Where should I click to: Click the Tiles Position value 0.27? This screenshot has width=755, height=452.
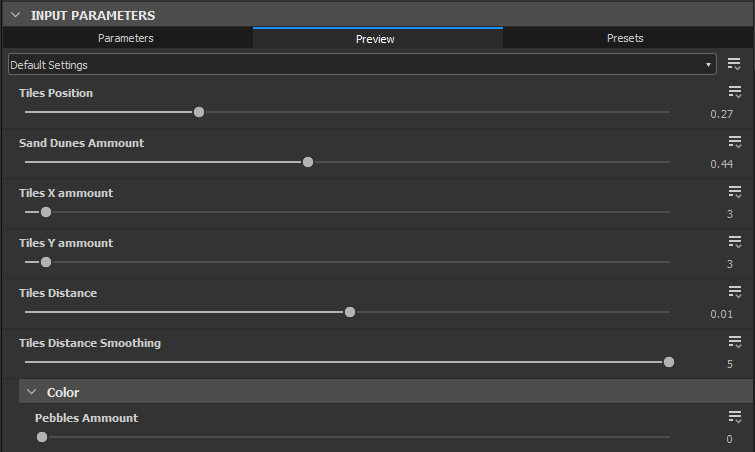[x=722, y=114]
